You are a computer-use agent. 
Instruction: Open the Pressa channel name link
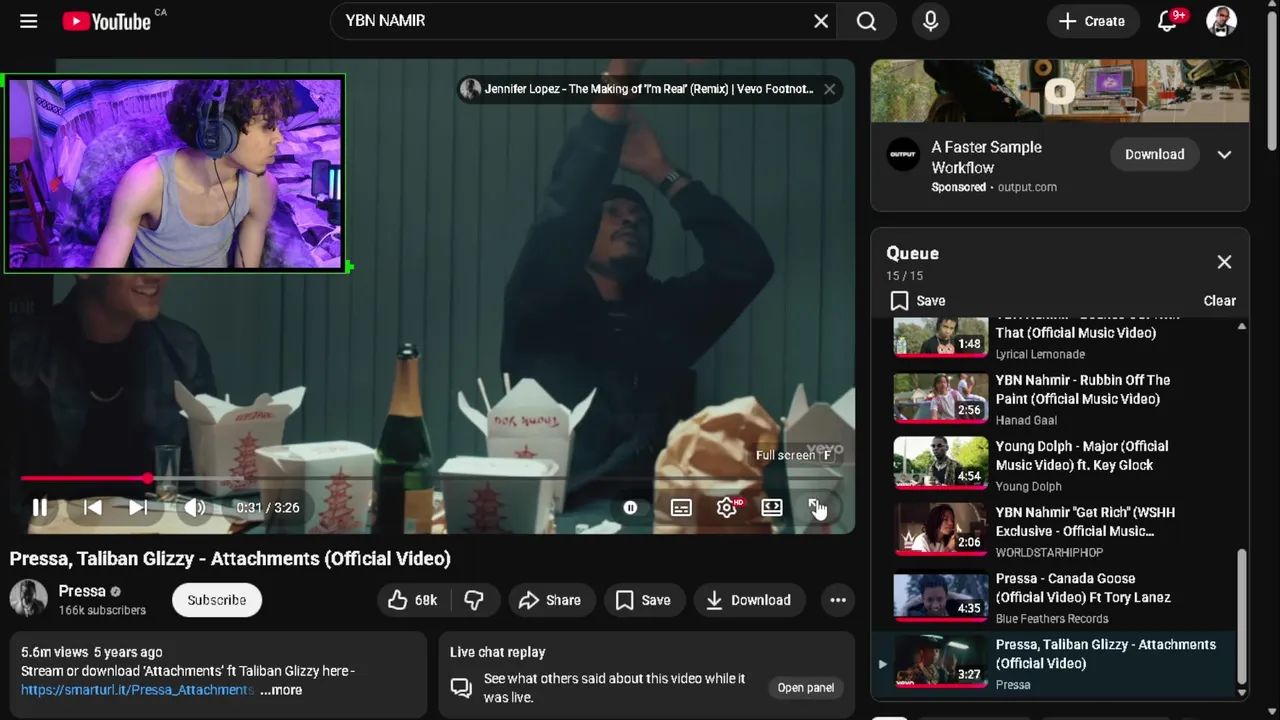click(82, 591)
